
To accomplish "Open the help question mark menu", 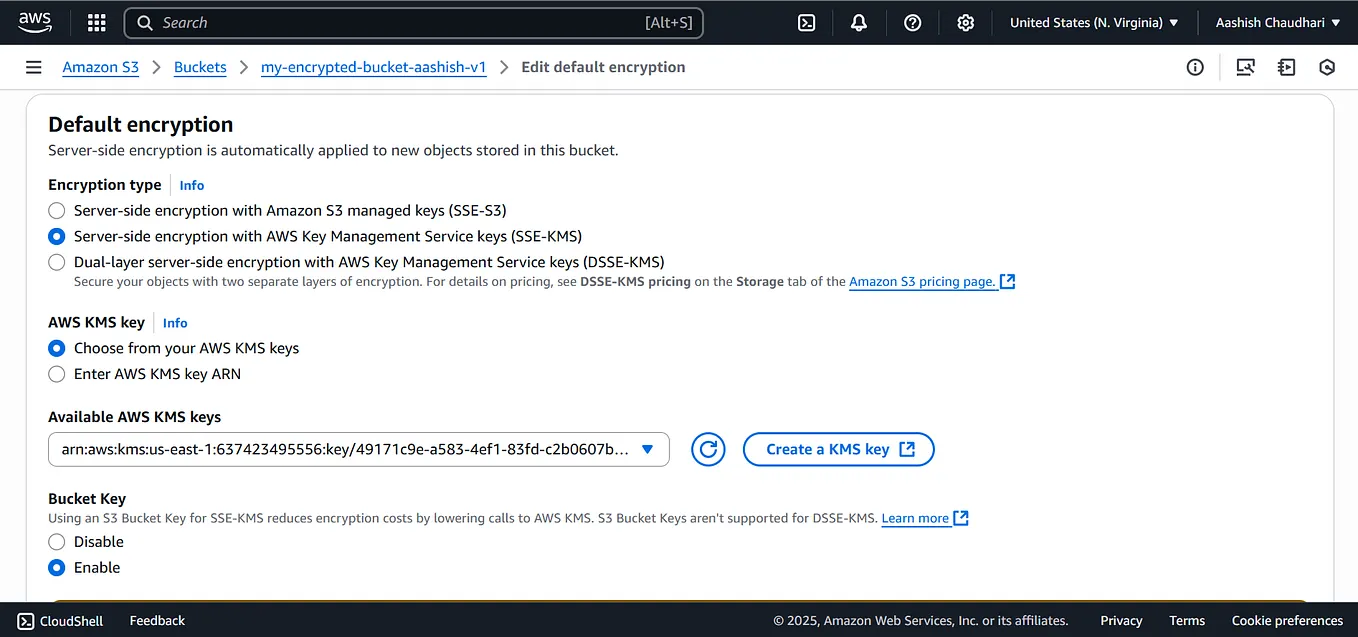I will tap(912, 22).
